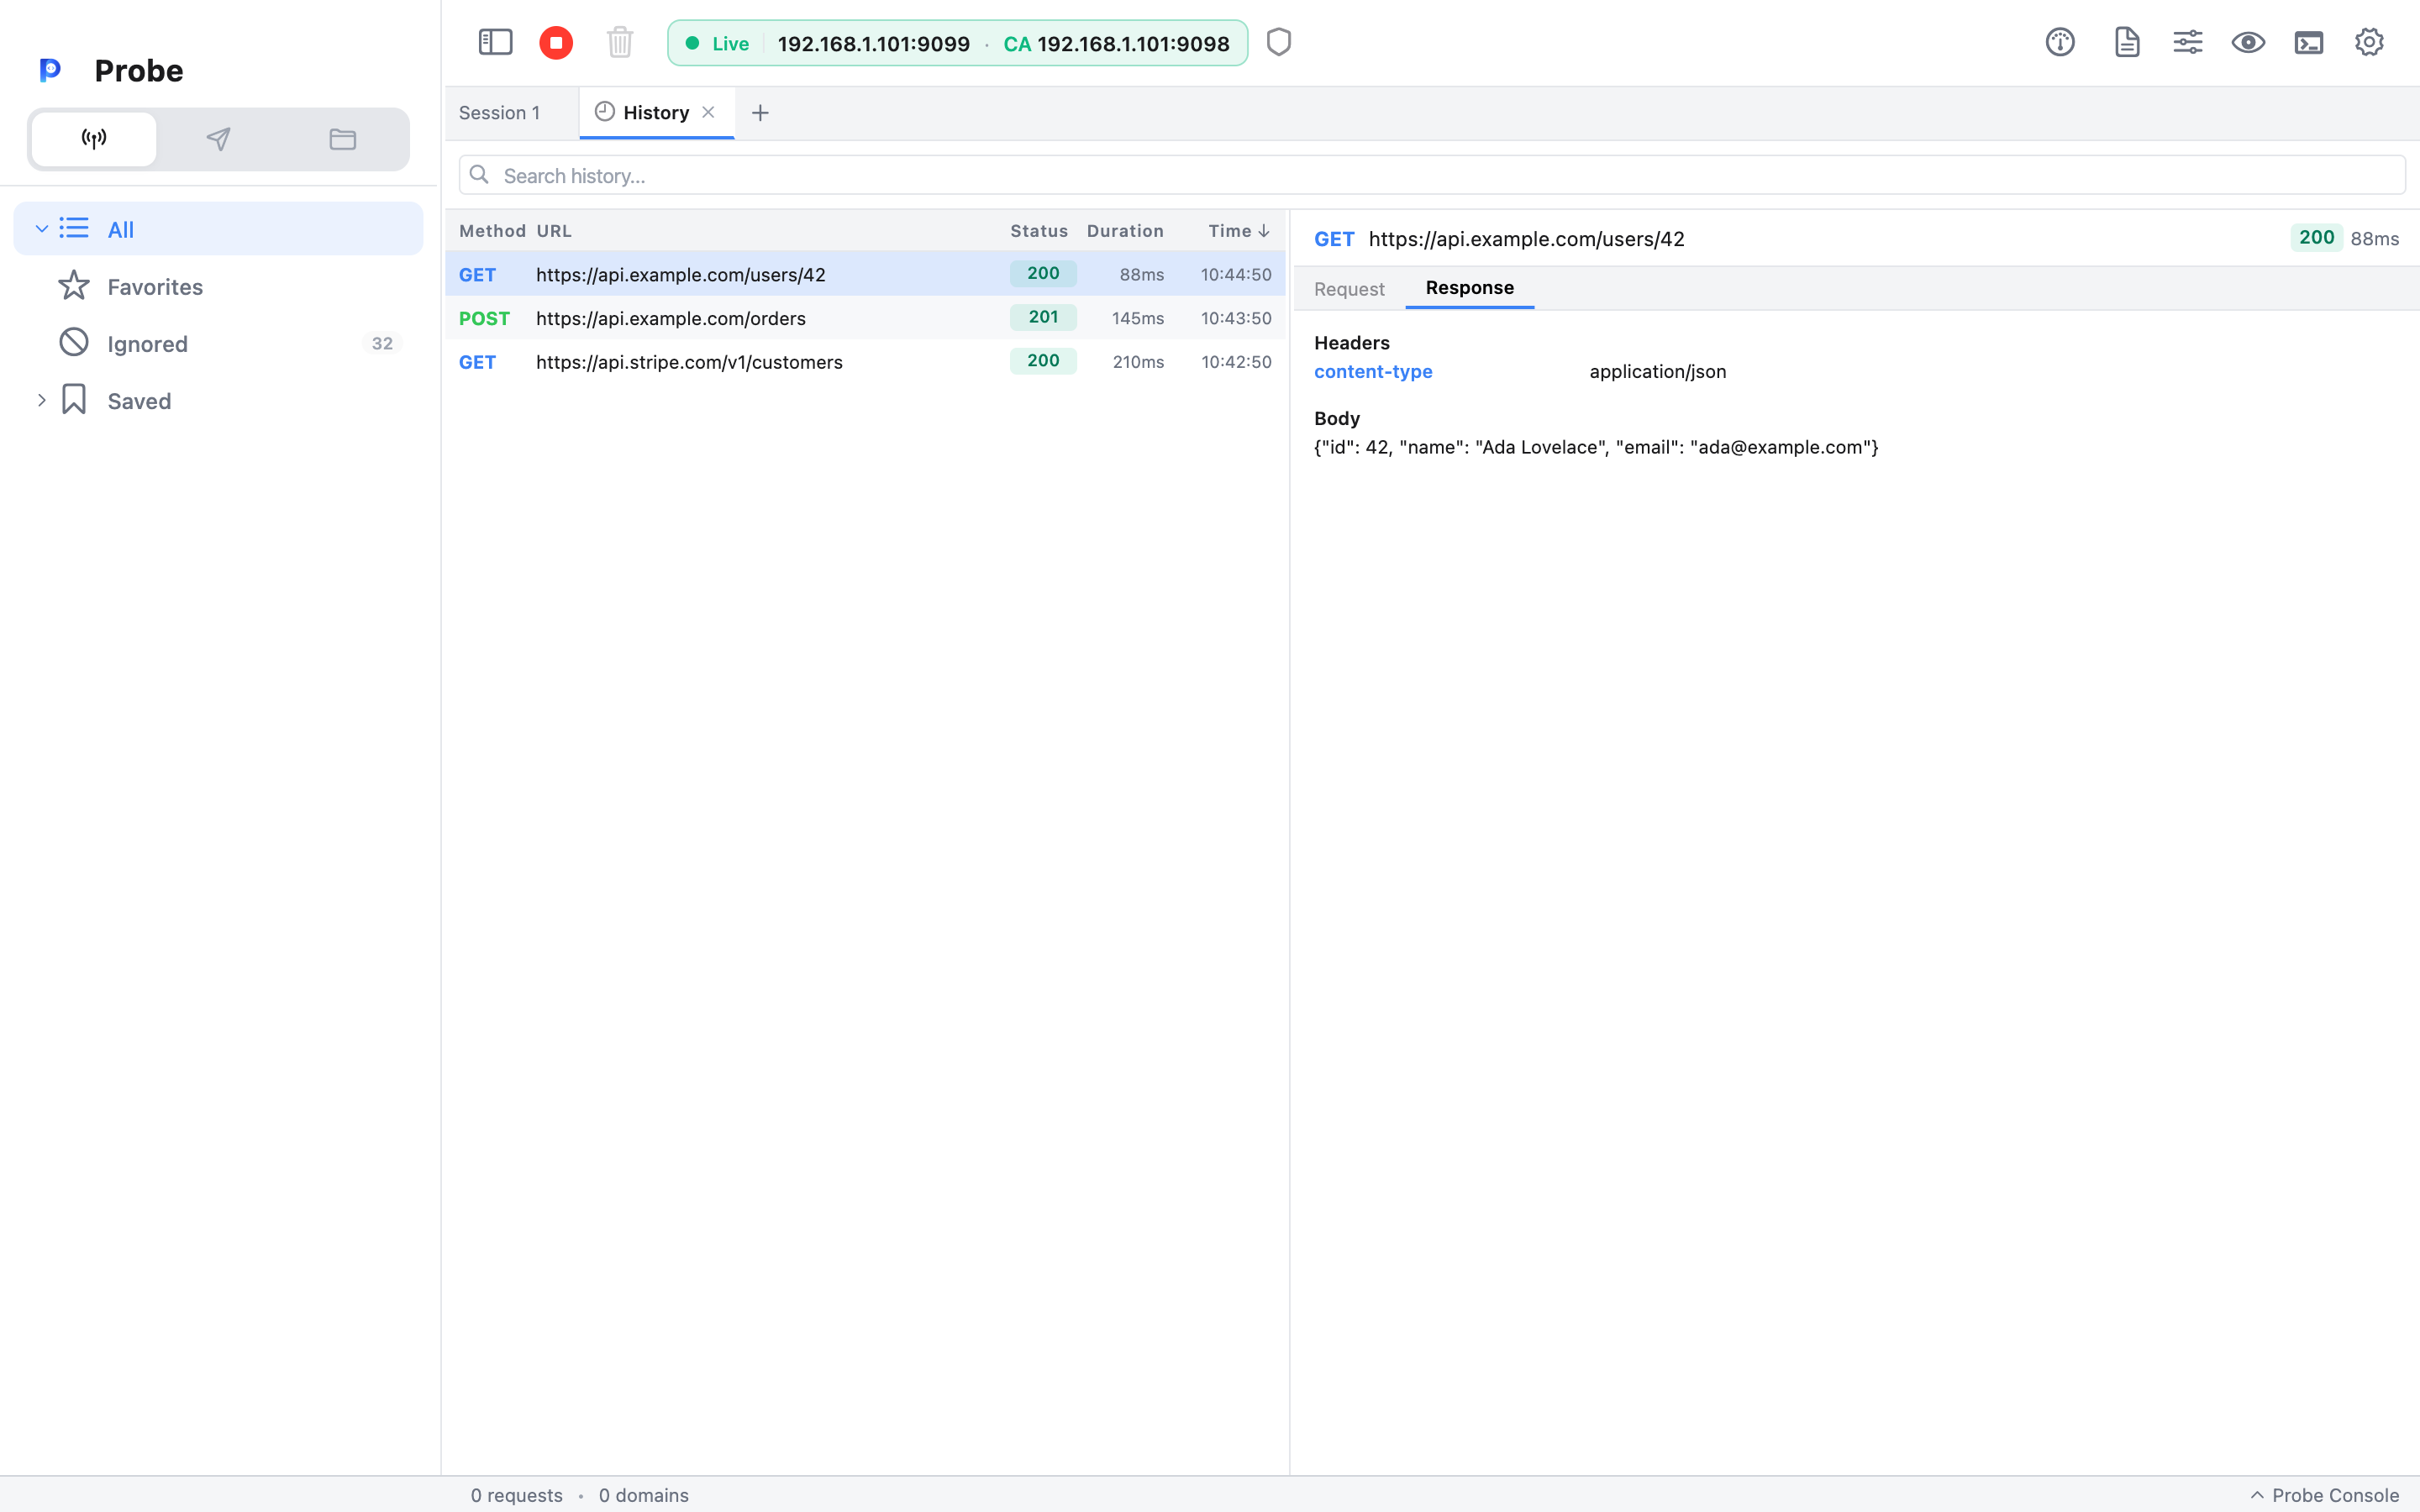
Task: Open Ignored list in the sidebar
Action: click(218, 343)
